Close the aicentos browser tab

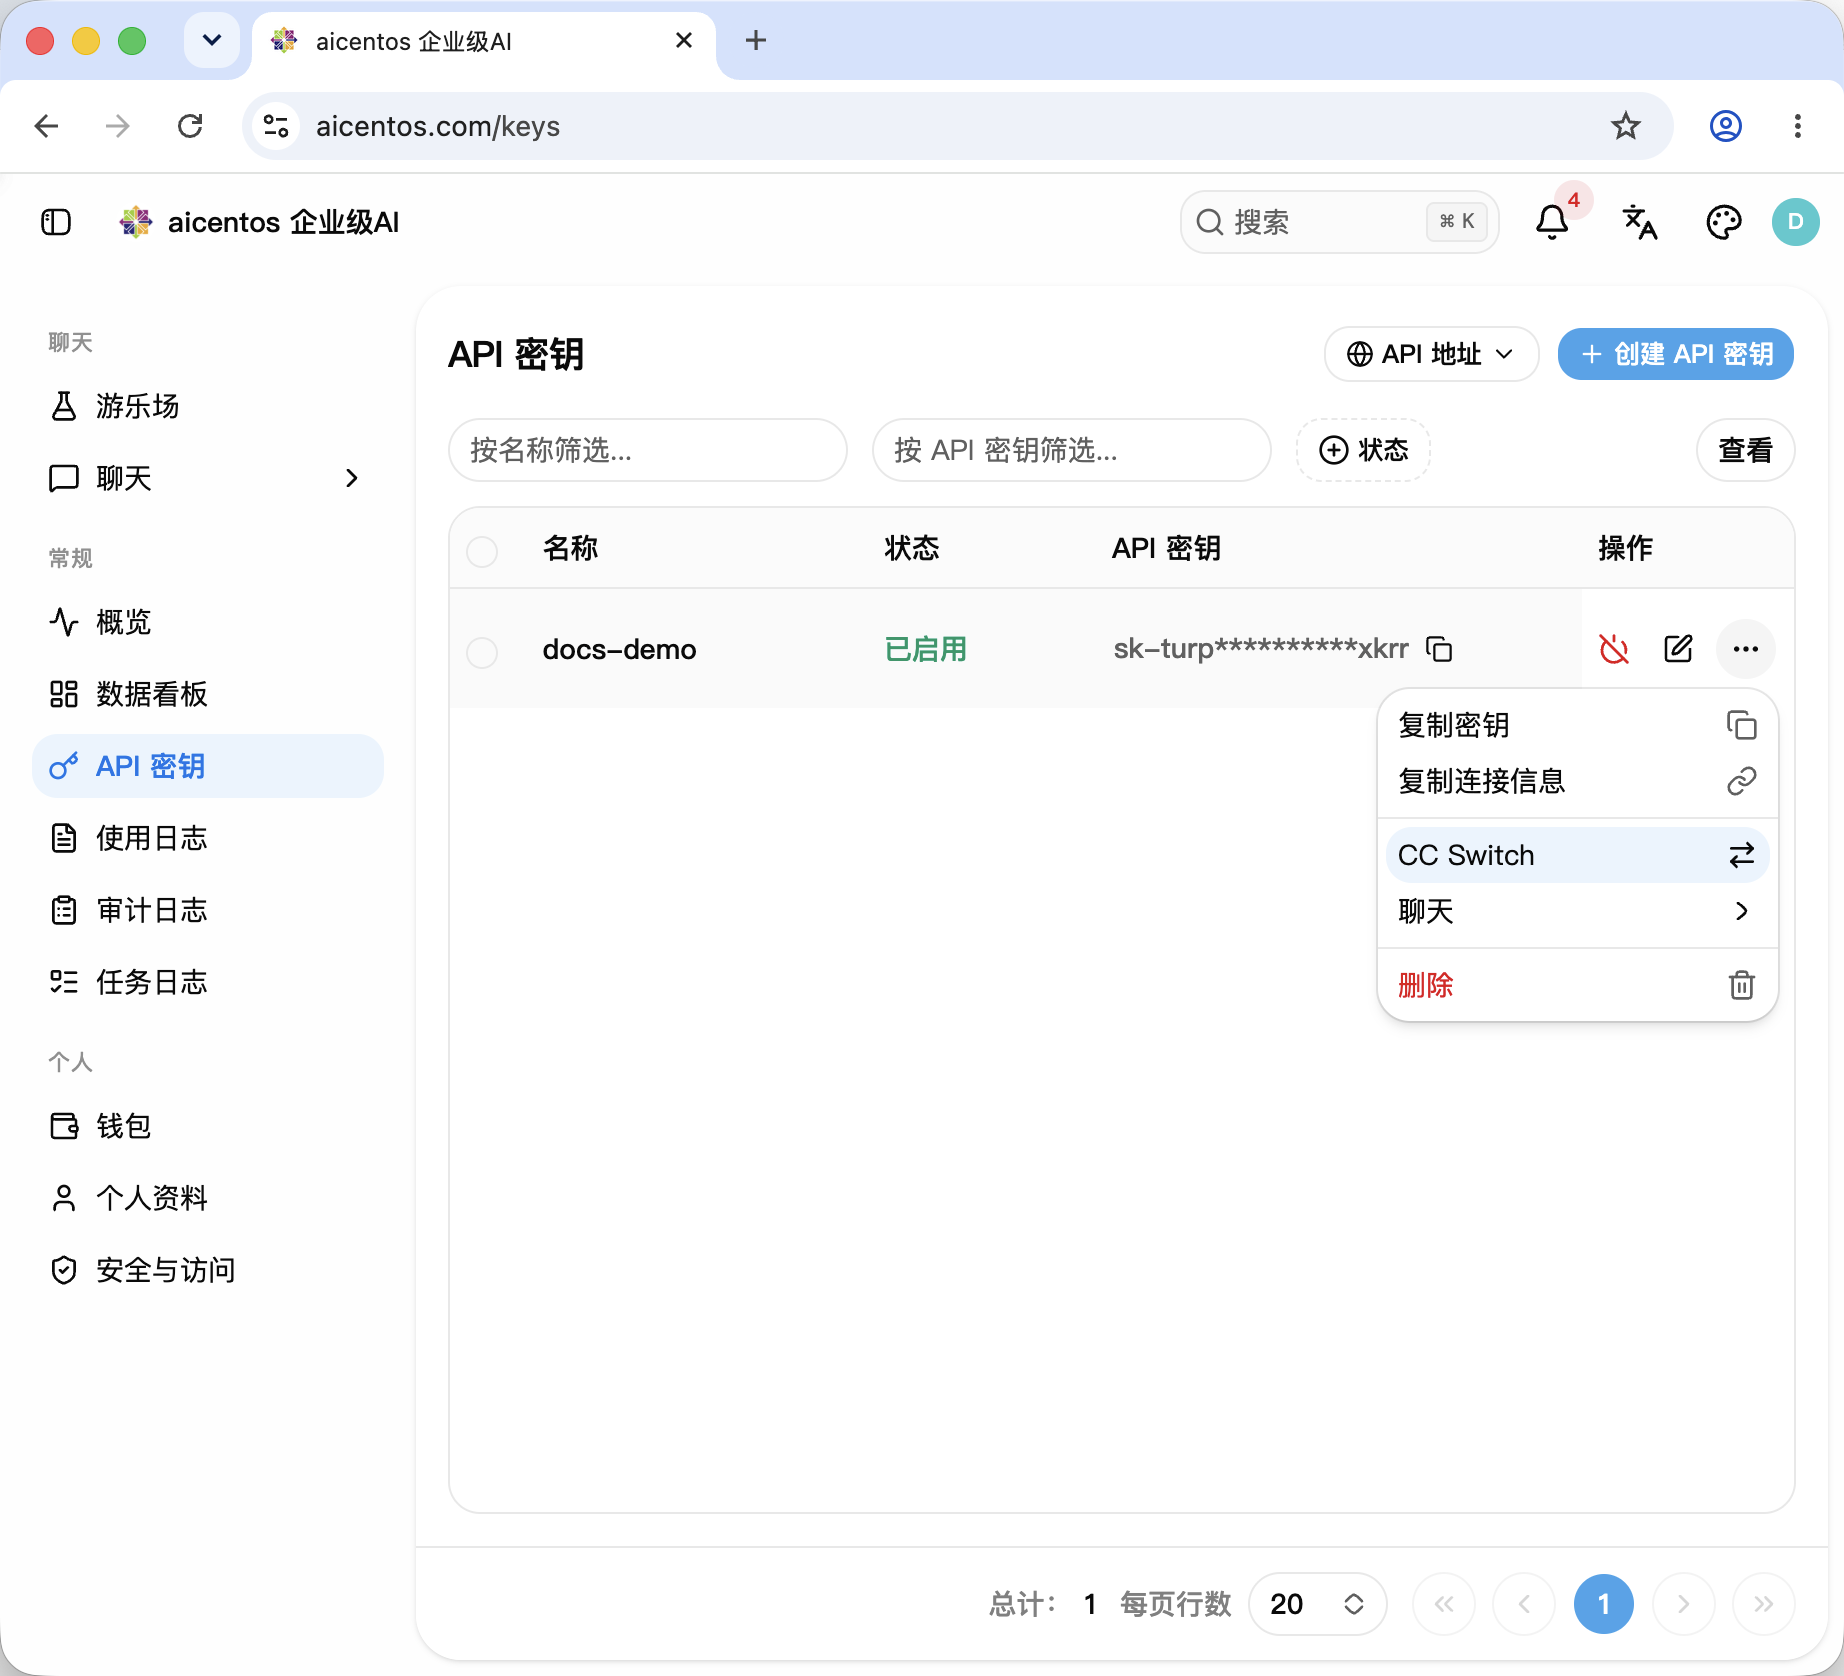point(684,41)
